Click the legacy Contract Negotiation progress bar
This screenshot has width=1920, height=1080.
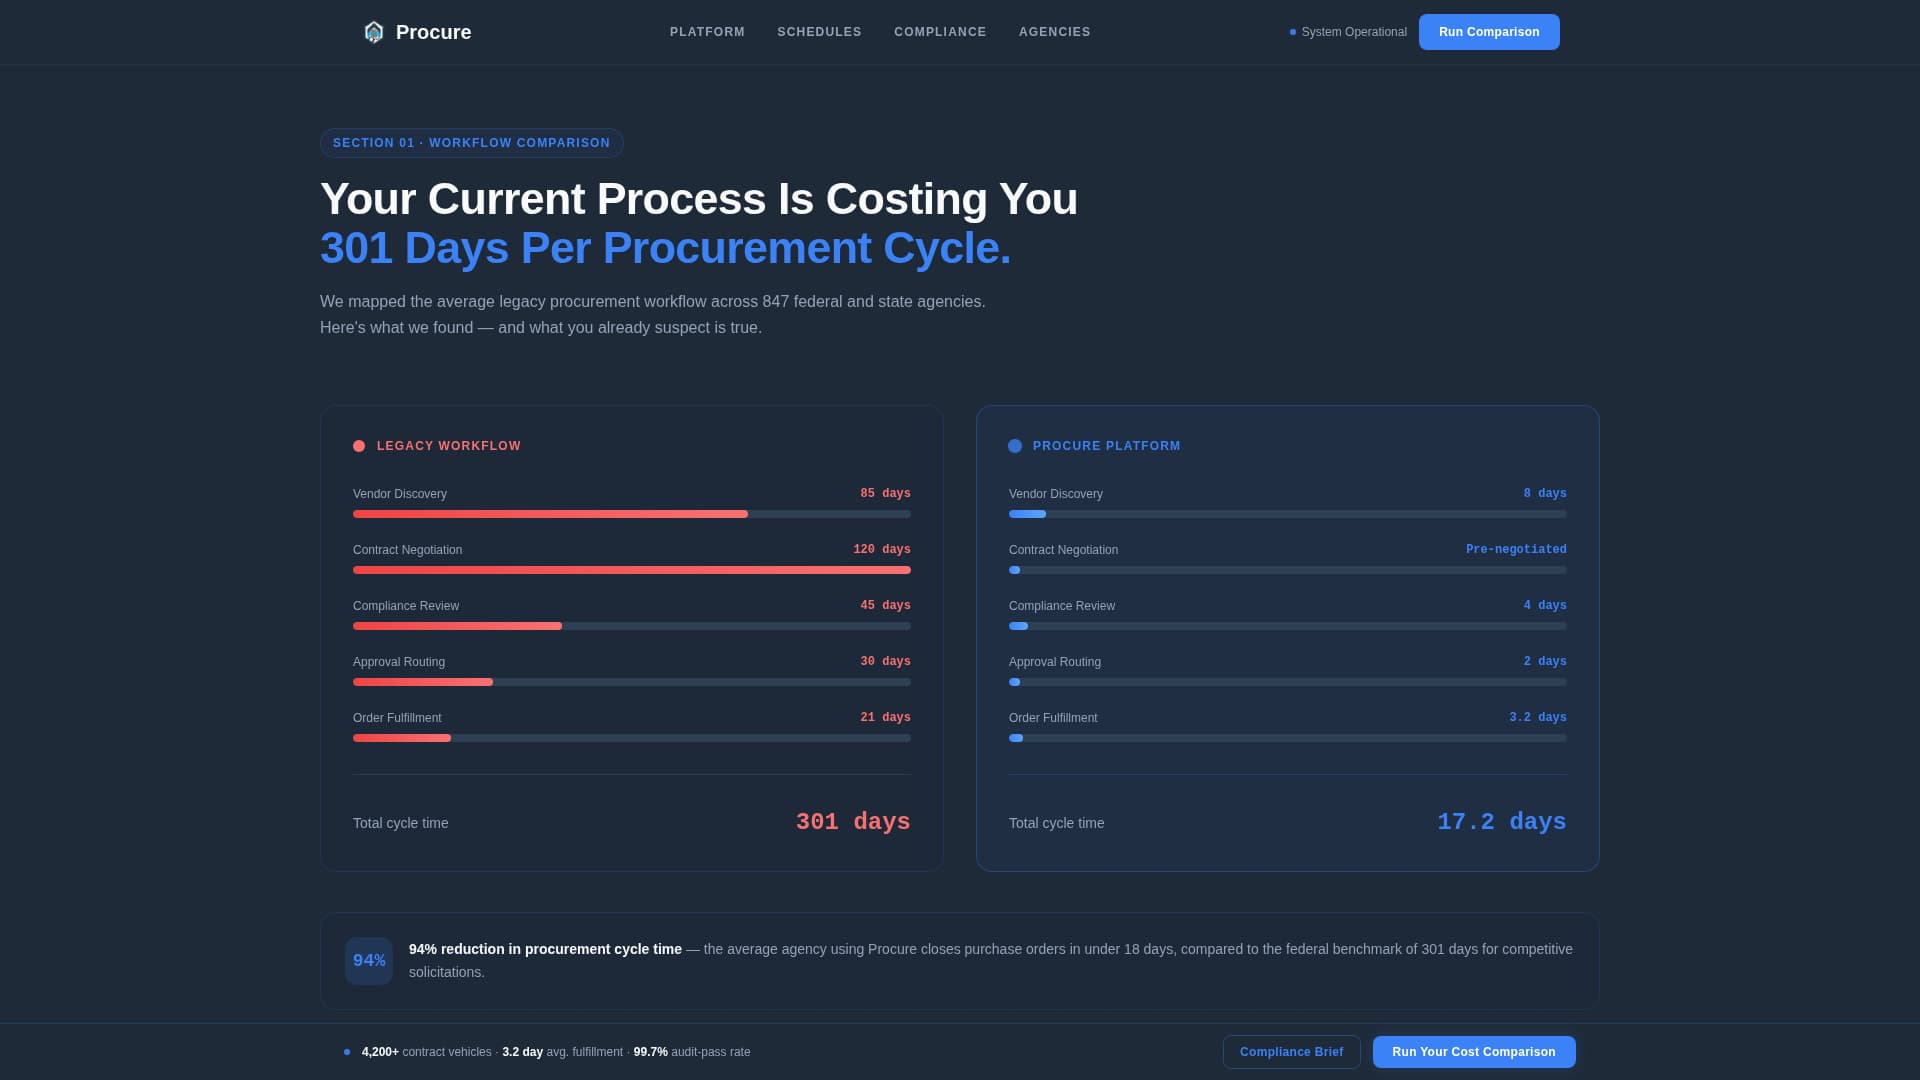pyautogui.click(x=632, y=570)
